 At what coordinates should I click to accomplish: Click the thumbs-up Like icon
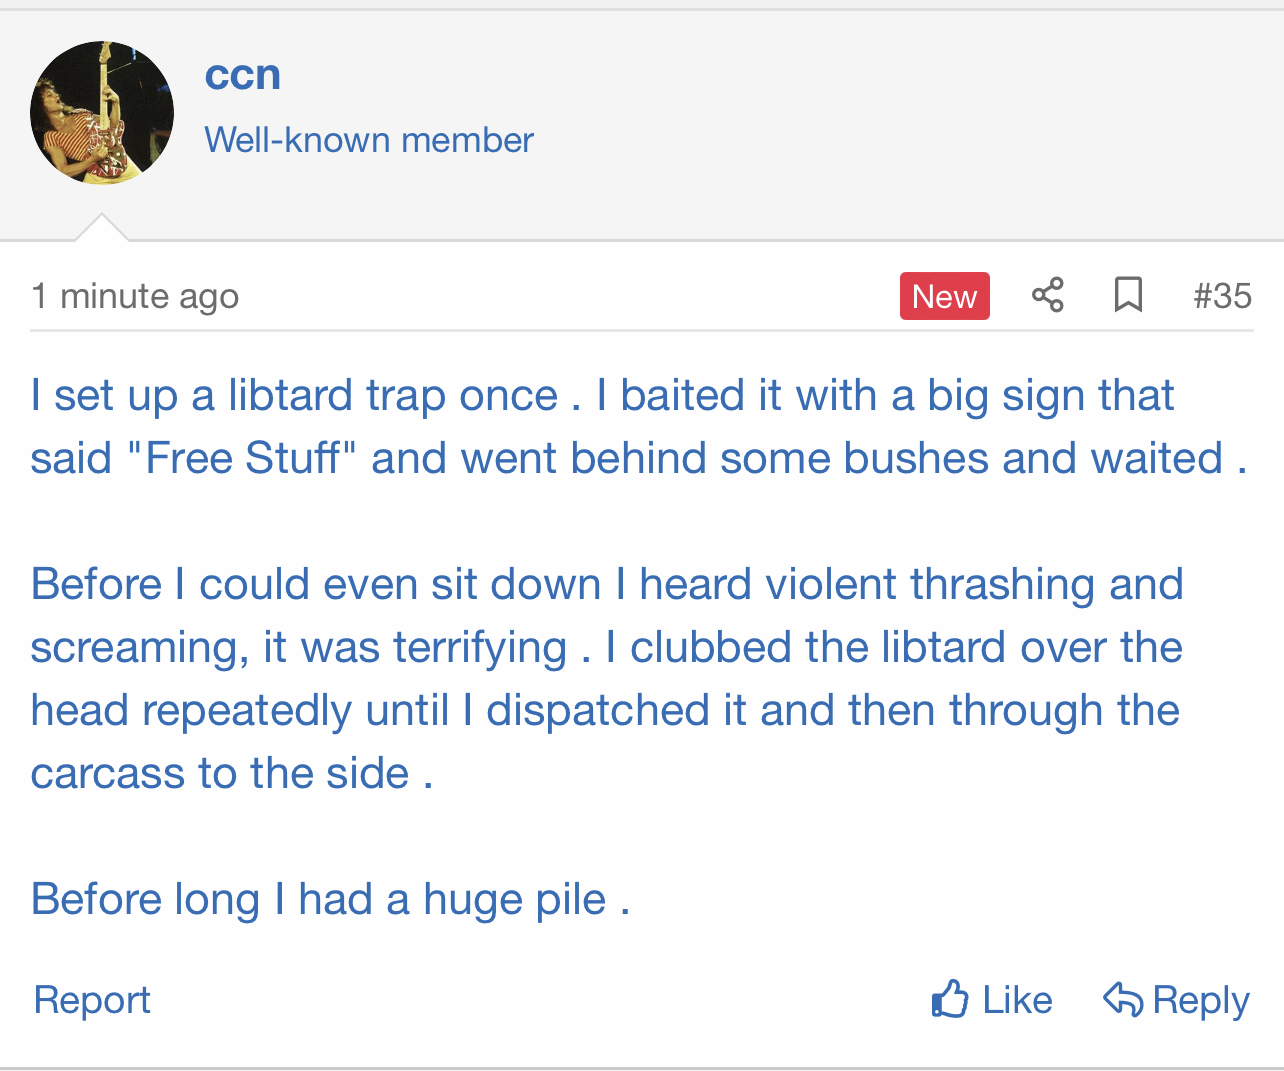click(950, 999)
